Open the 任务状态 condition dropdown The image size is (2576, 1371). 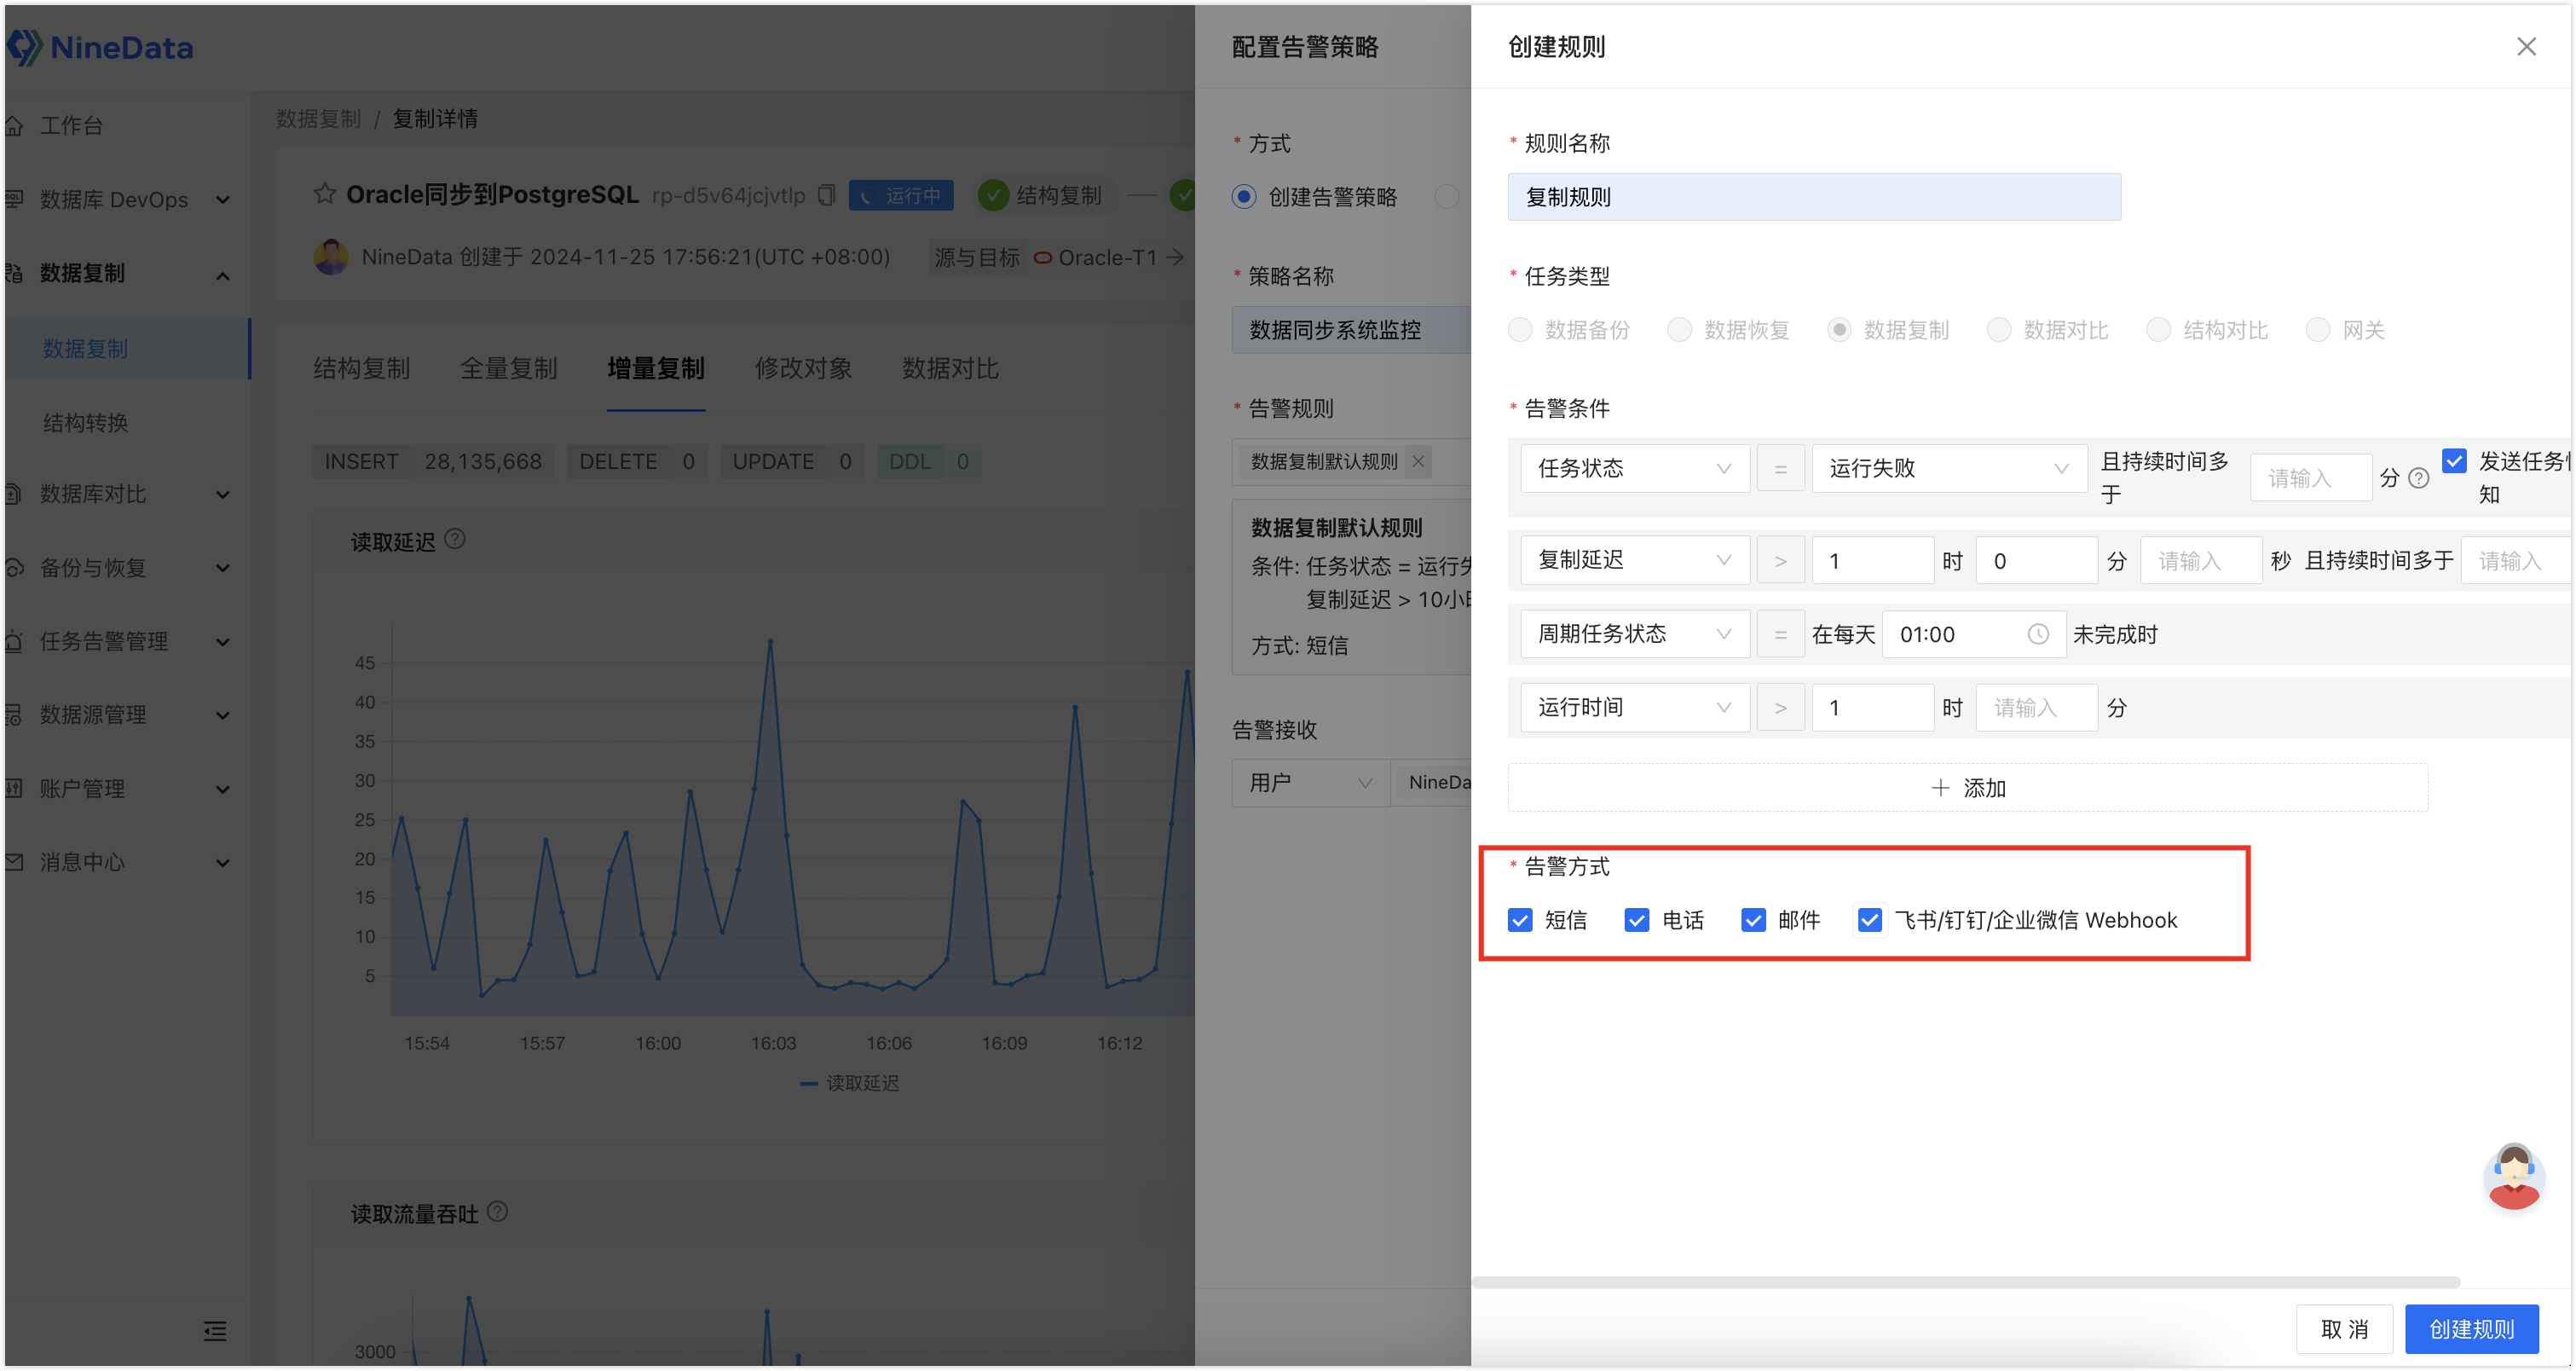1635,468
